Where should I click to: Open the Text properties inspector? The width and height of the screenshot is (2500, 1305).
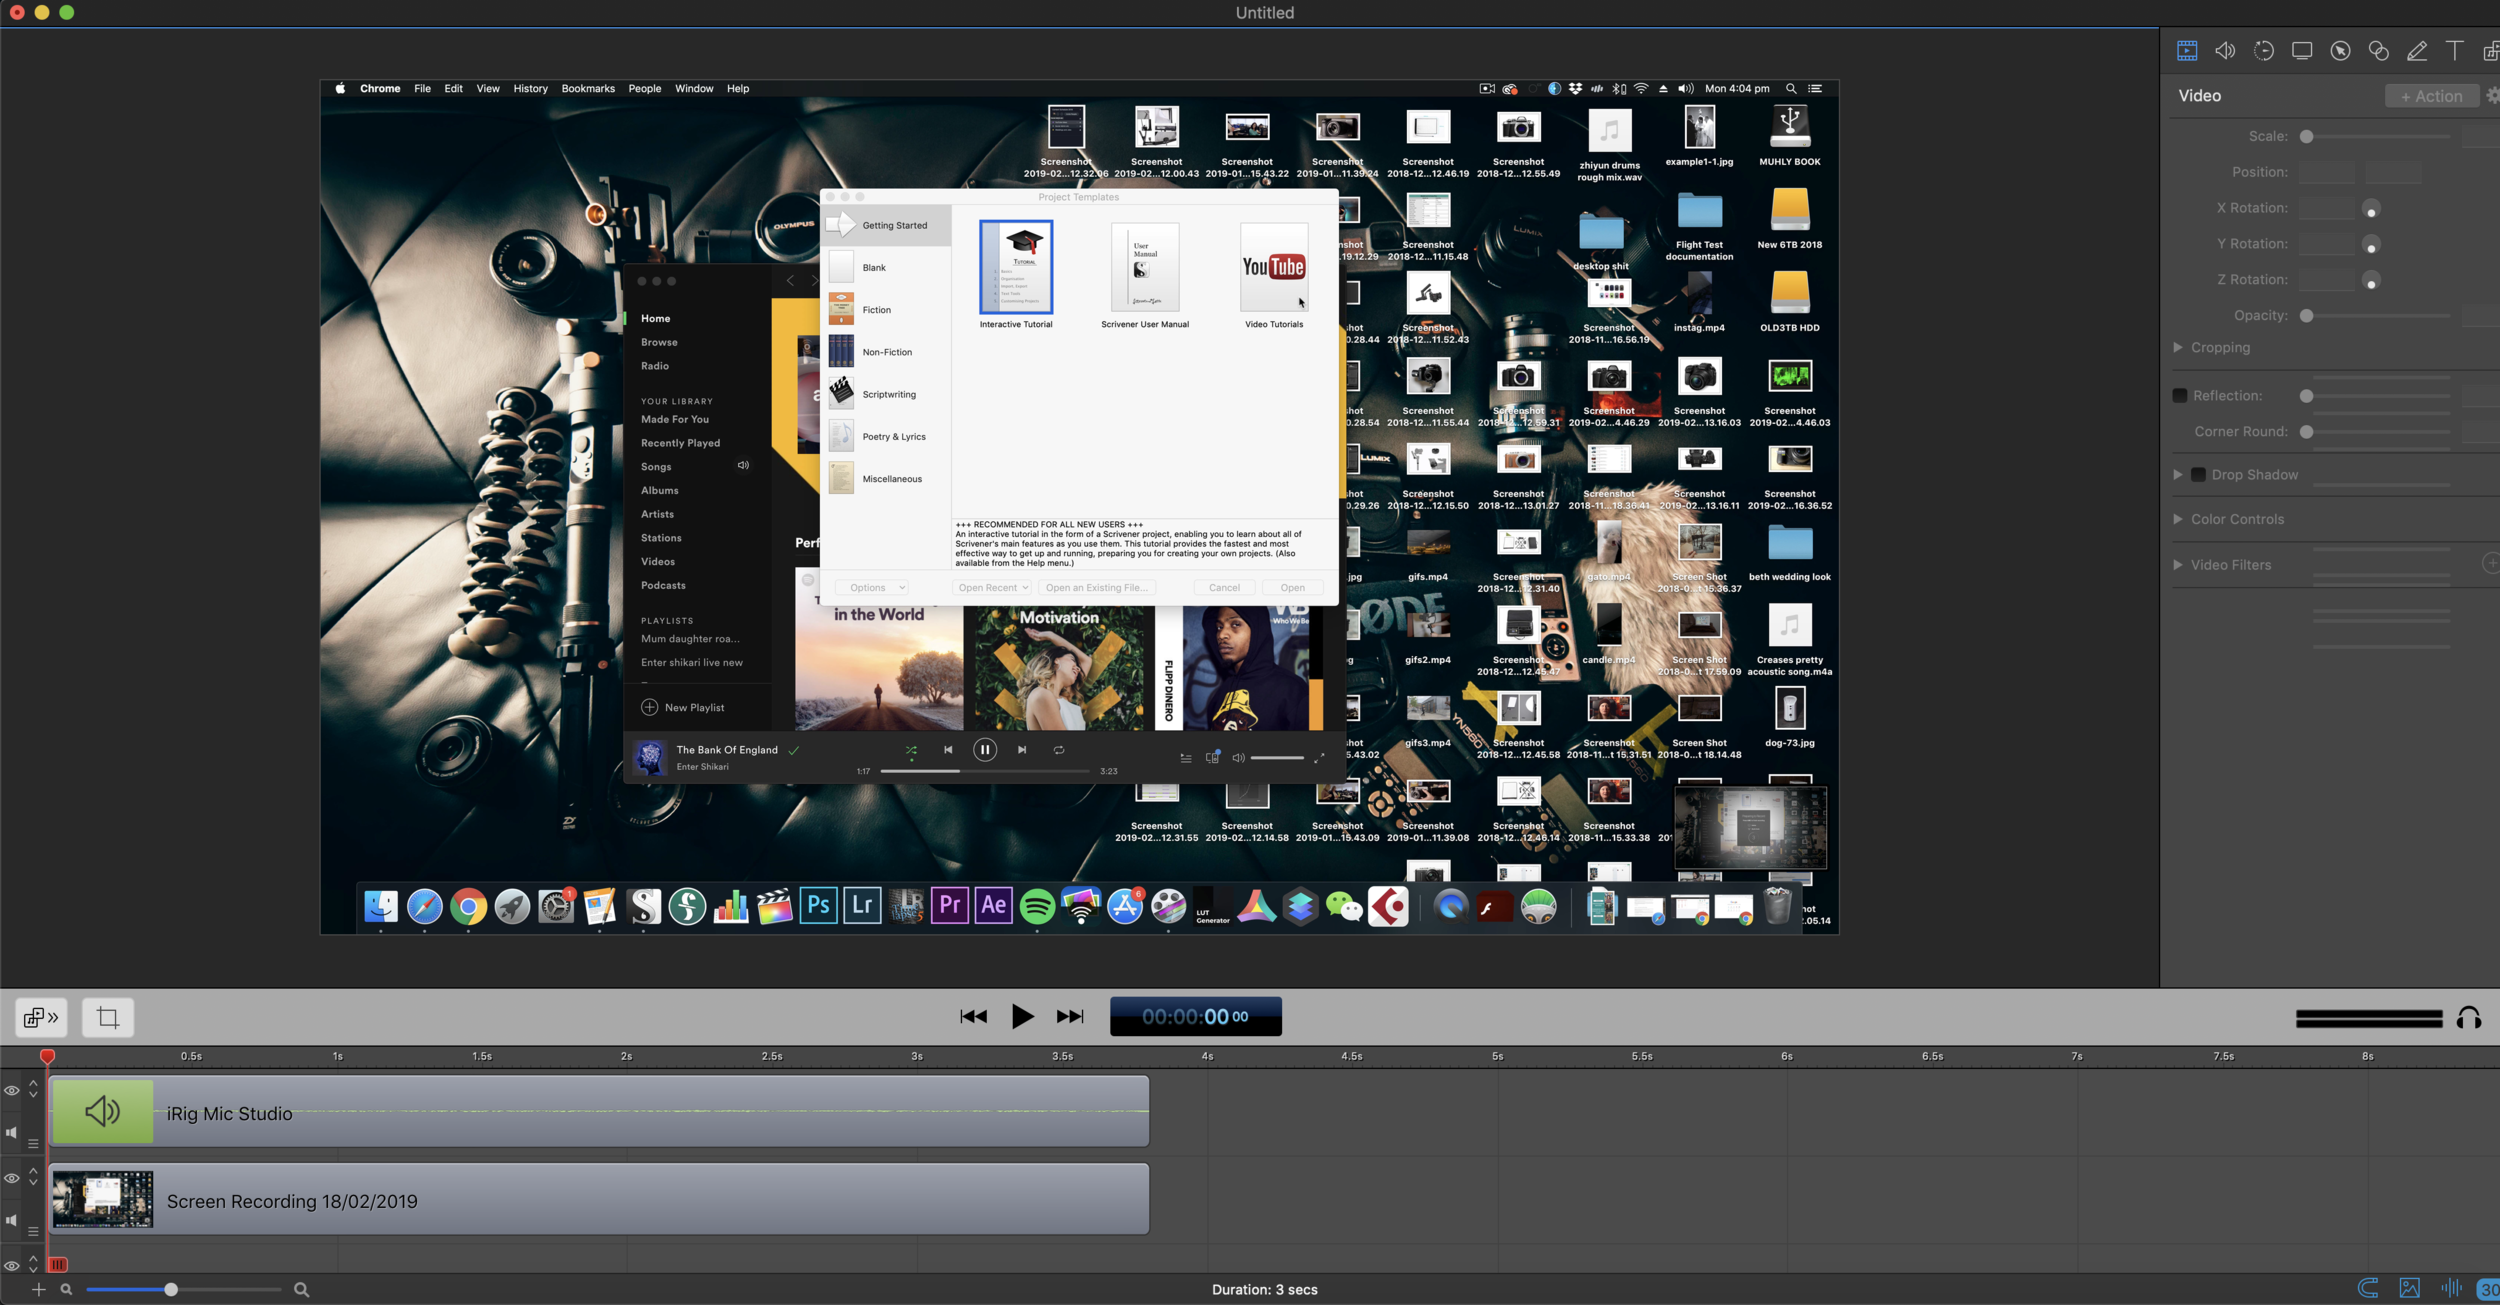pos(2456,50)
